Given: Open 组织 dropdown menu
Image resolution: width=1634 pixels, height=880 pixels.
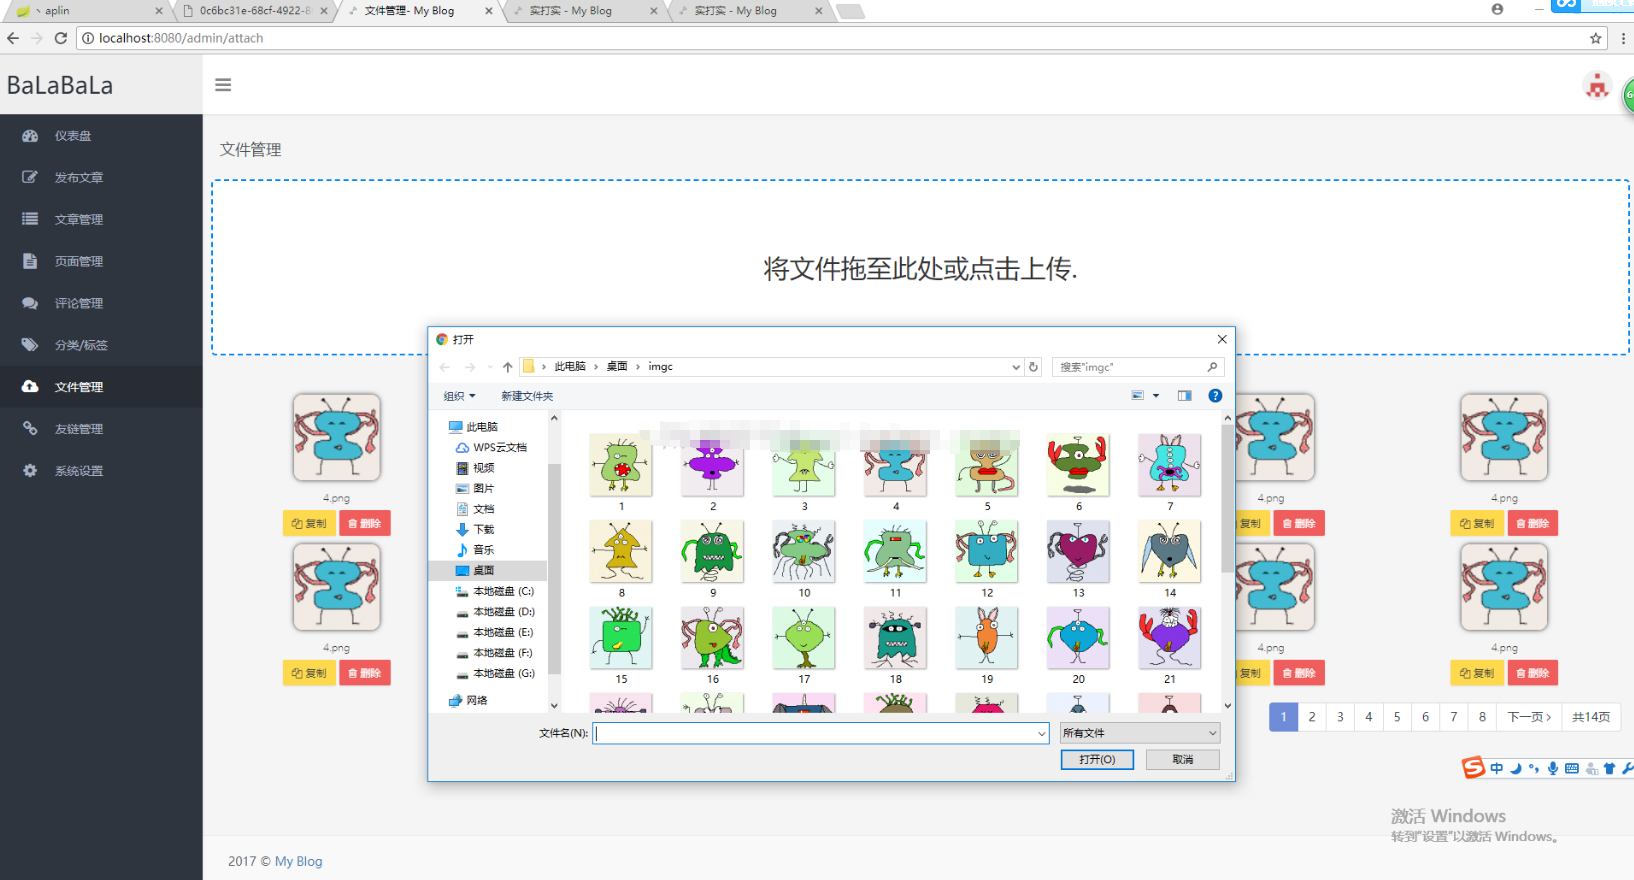Looking at the screenshot, I should coord(459,397).
